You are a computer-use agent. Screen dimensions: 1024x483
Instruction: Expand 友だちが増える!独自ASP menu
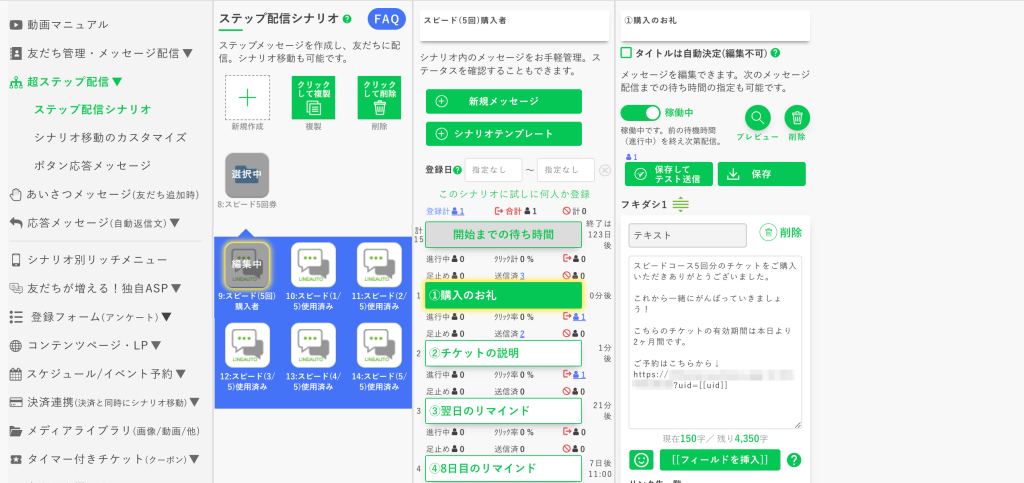(x=95, y=288)
